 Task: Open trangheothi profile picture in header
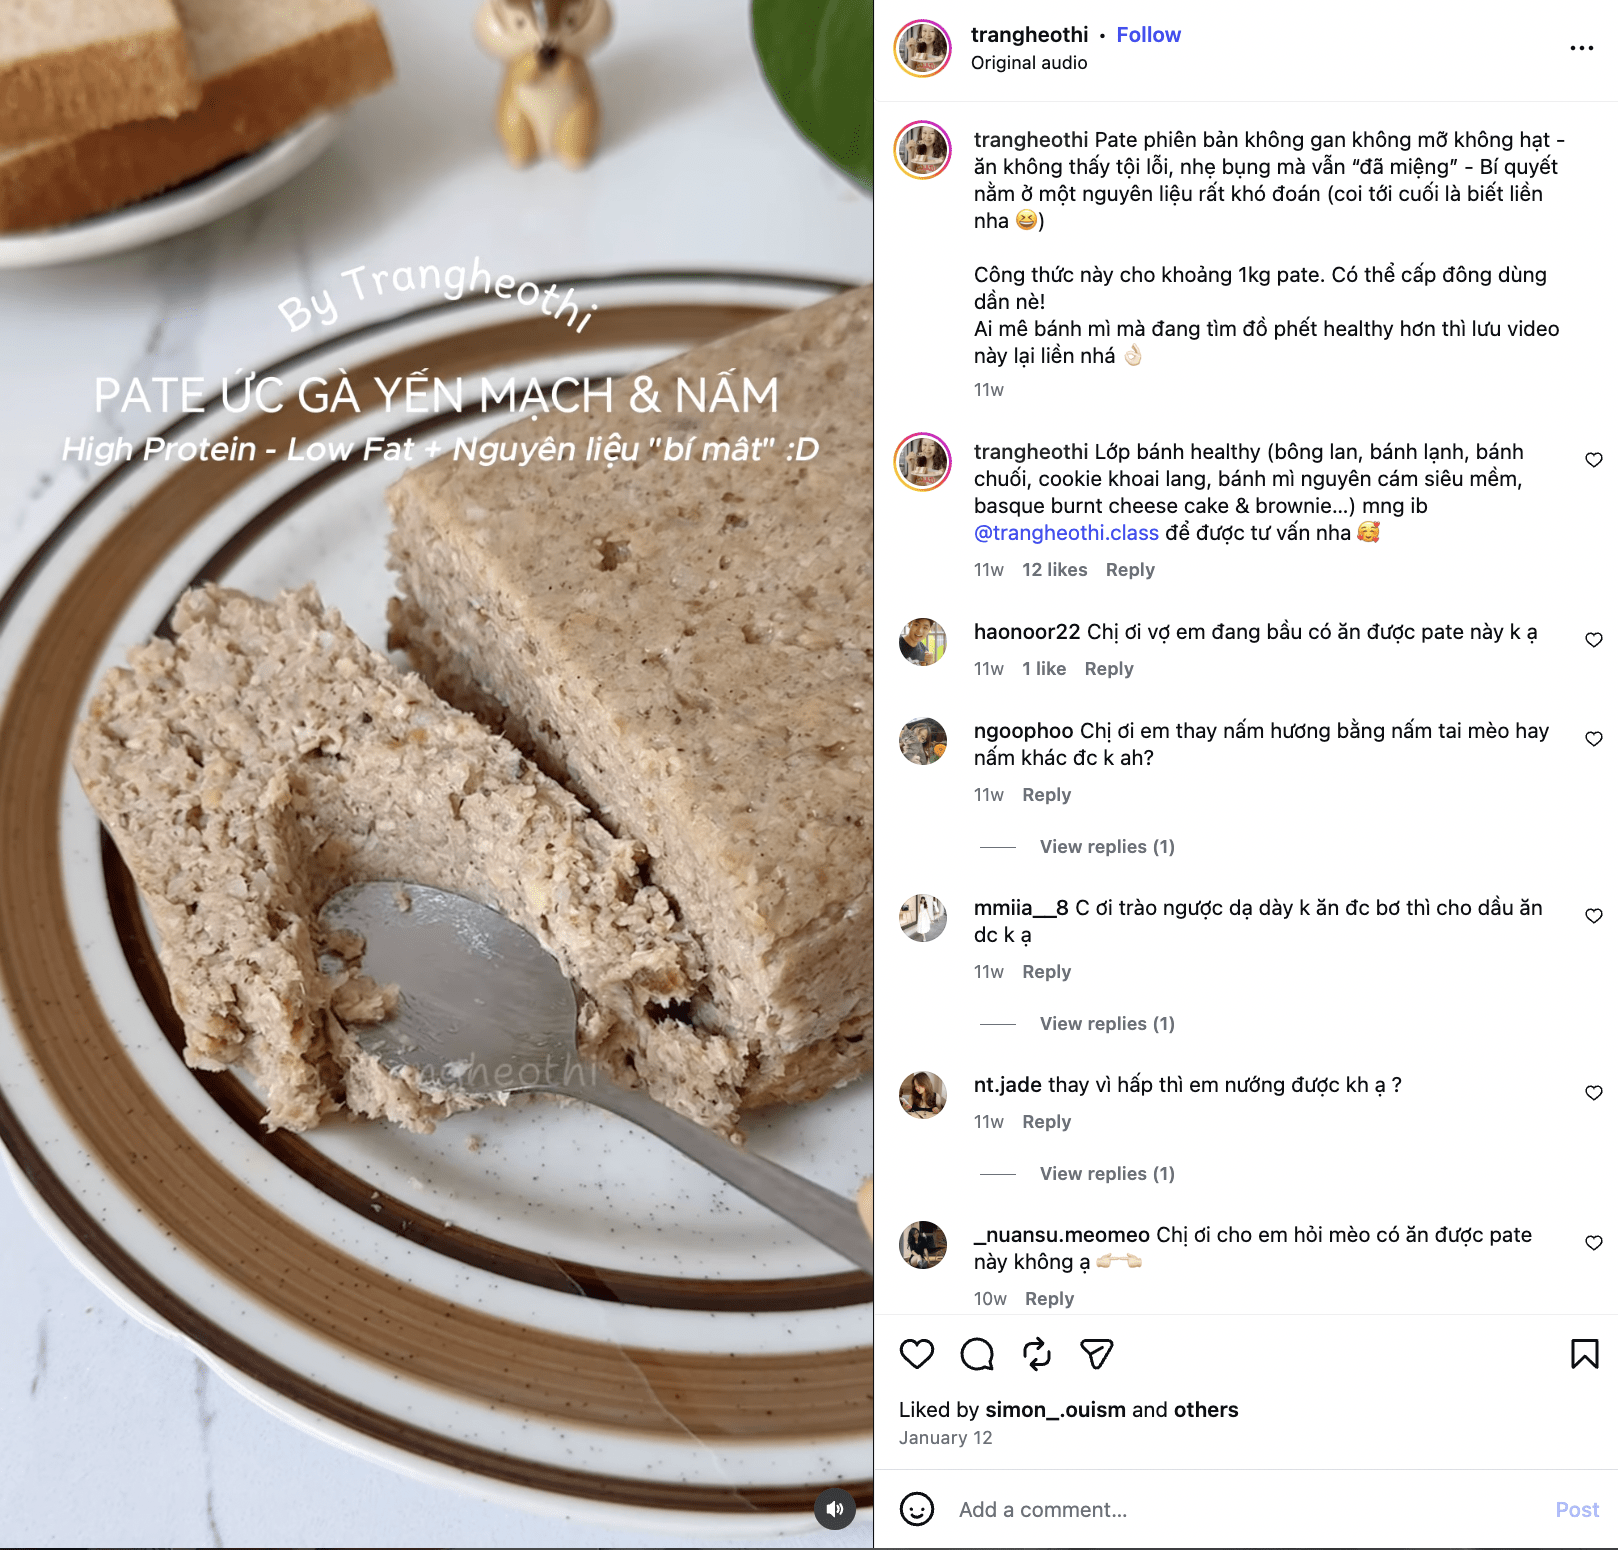922,48
